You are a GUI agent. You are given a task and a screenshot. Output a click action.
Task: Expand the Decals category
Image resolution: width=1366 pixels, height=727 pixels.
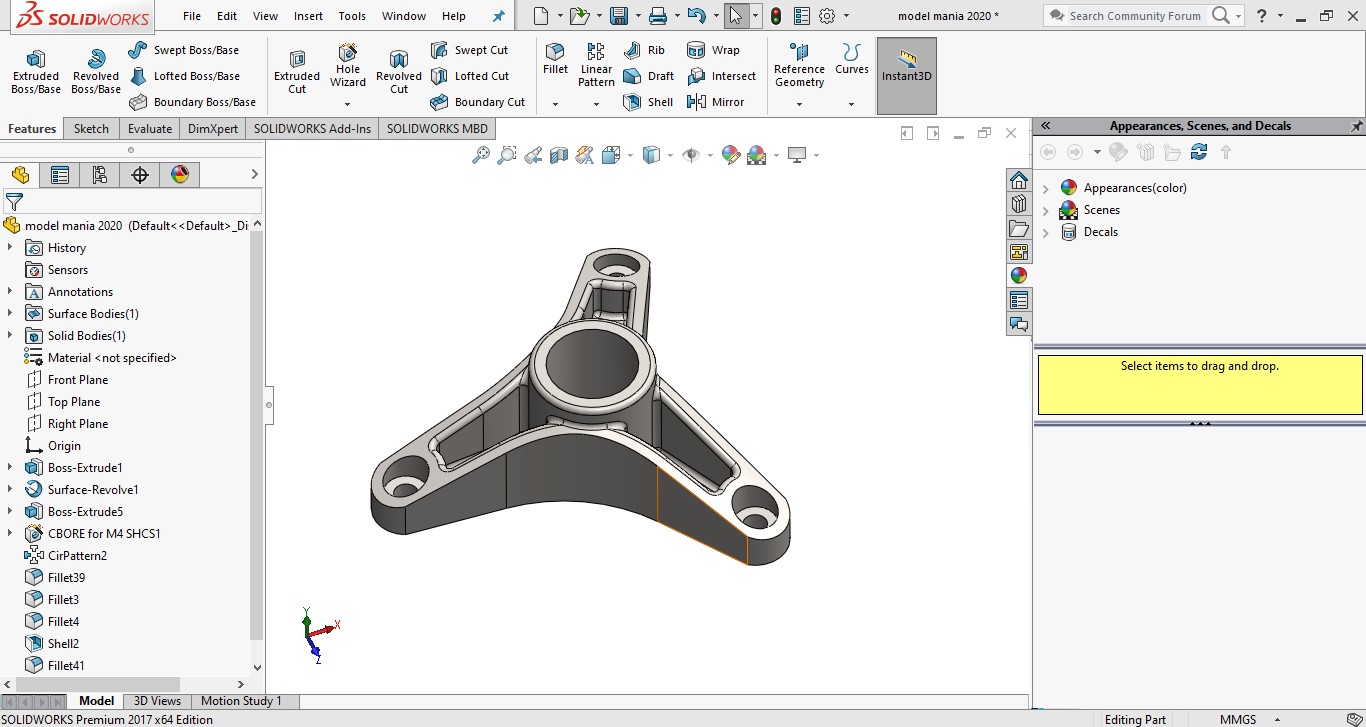(x=1046, y=232)
